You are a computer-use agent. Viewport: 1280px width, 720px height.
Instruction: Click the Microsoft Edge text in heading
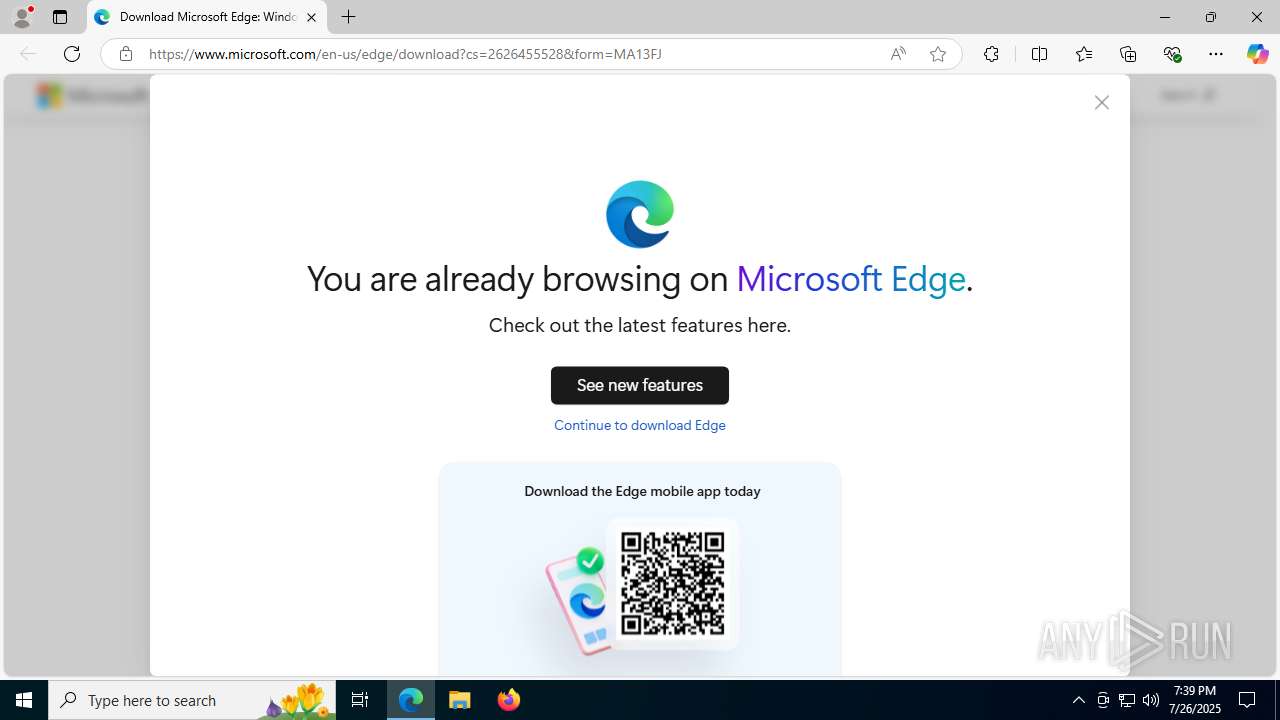851,279
